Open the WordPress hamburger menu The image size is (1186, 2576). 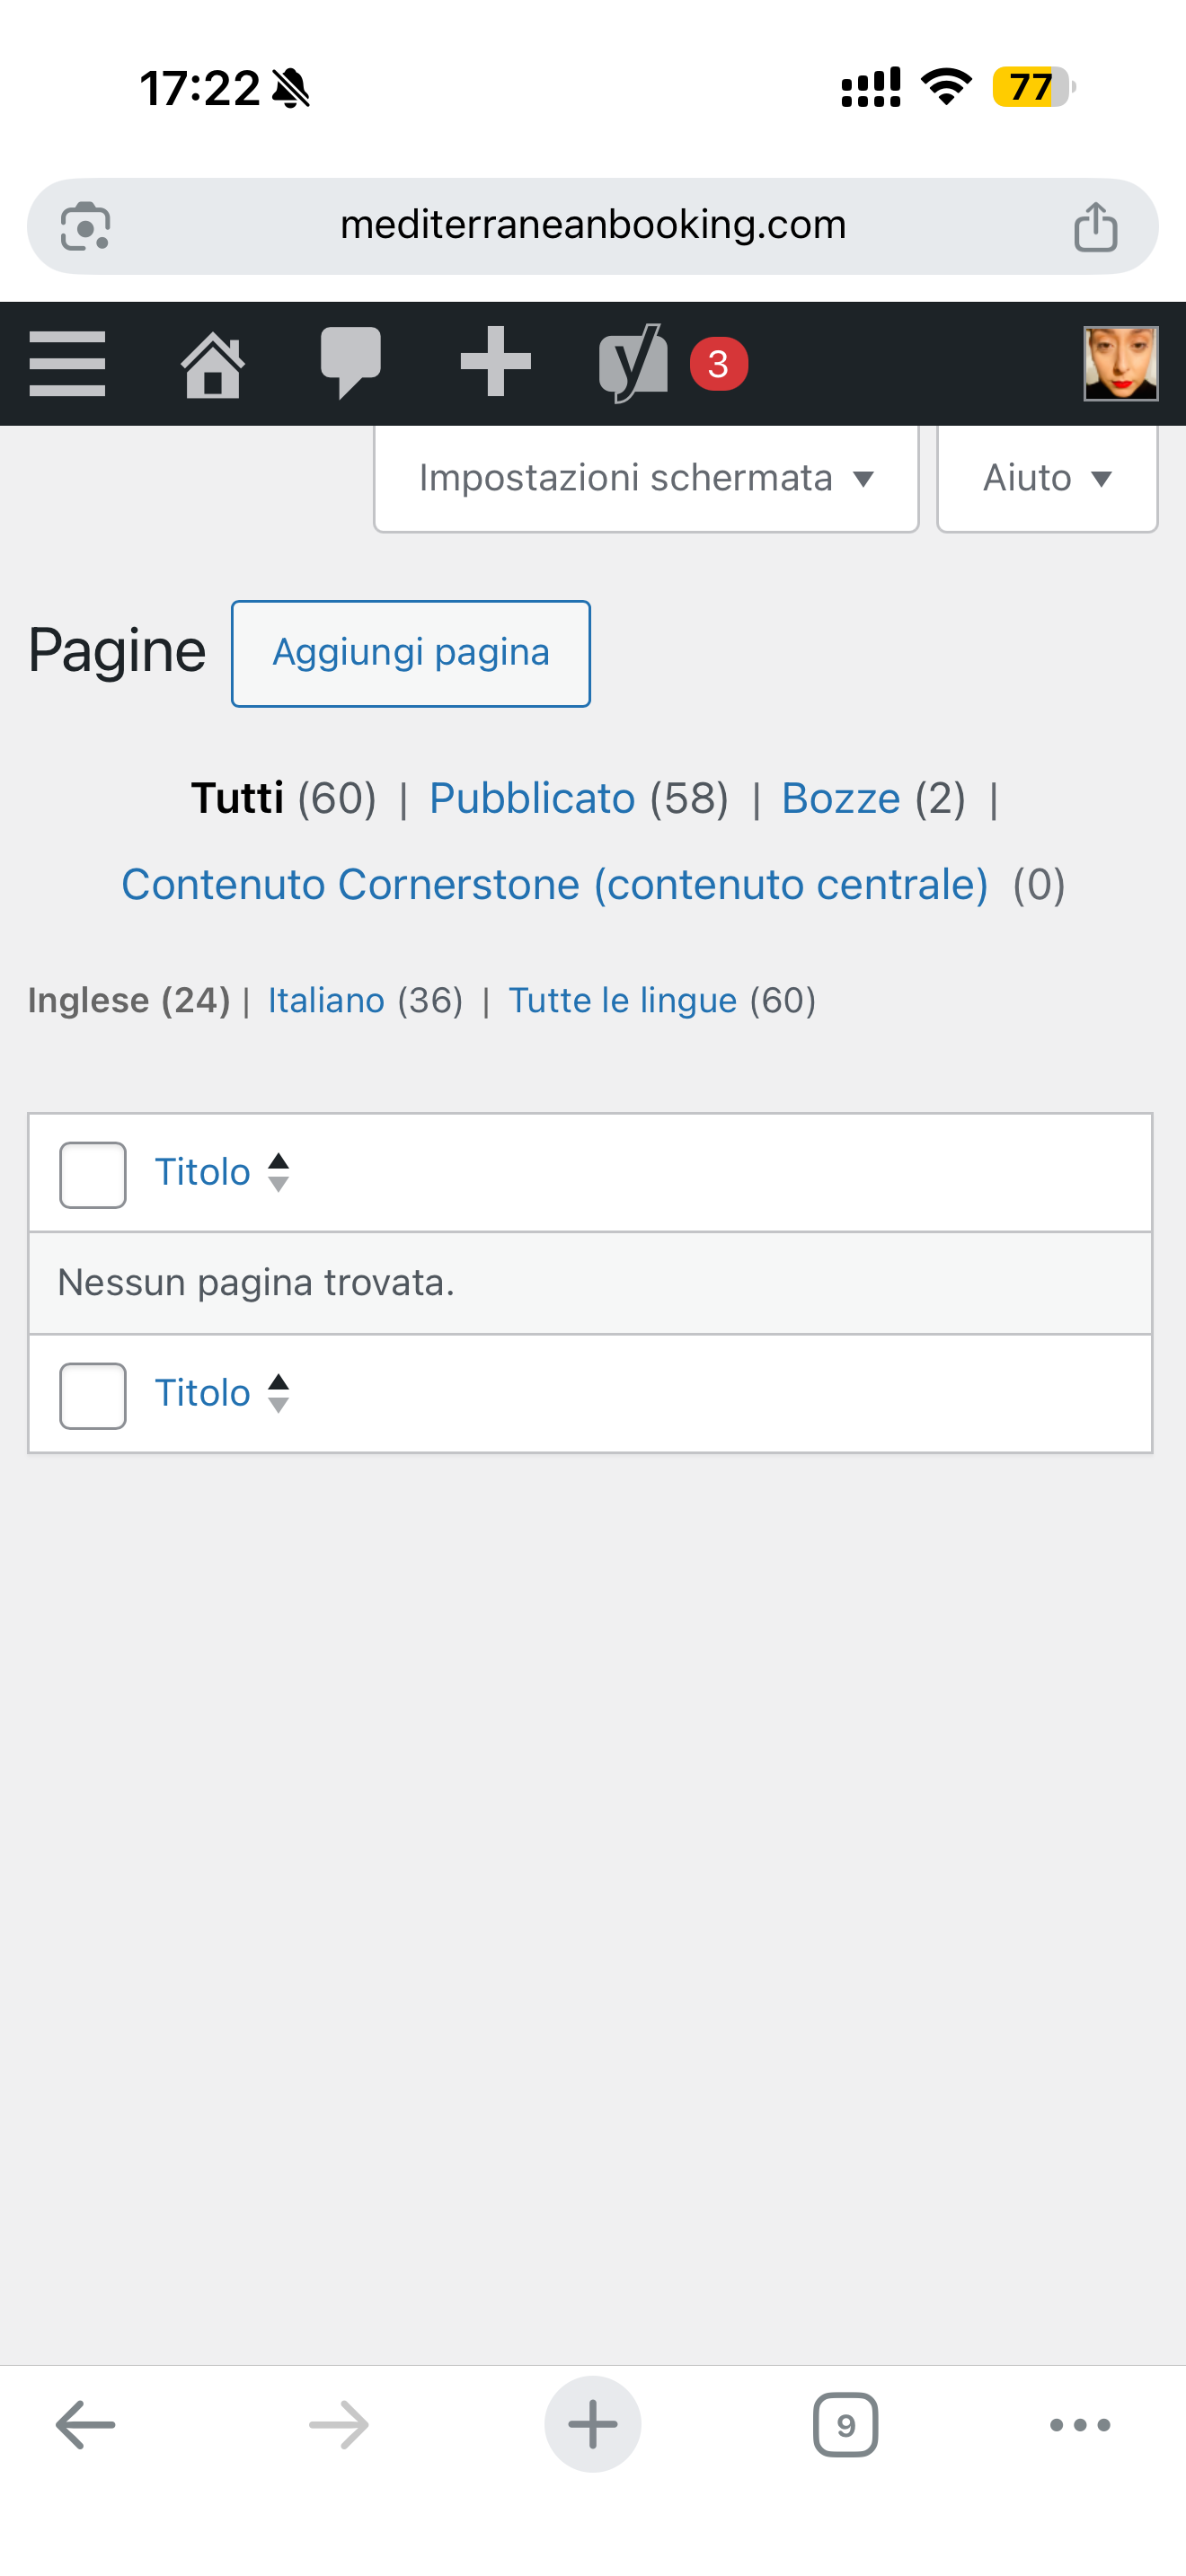[x=67, y=364]
